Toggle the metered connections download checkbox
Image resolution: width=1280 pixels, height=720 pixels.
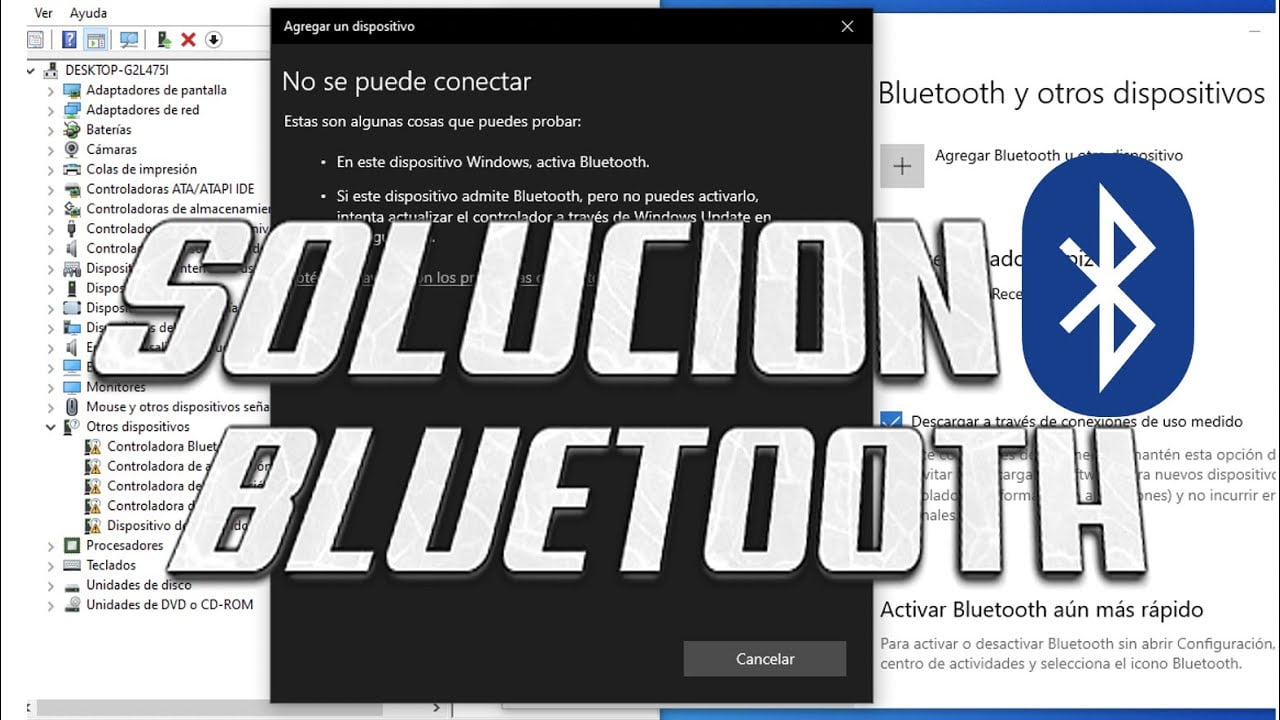891,421
